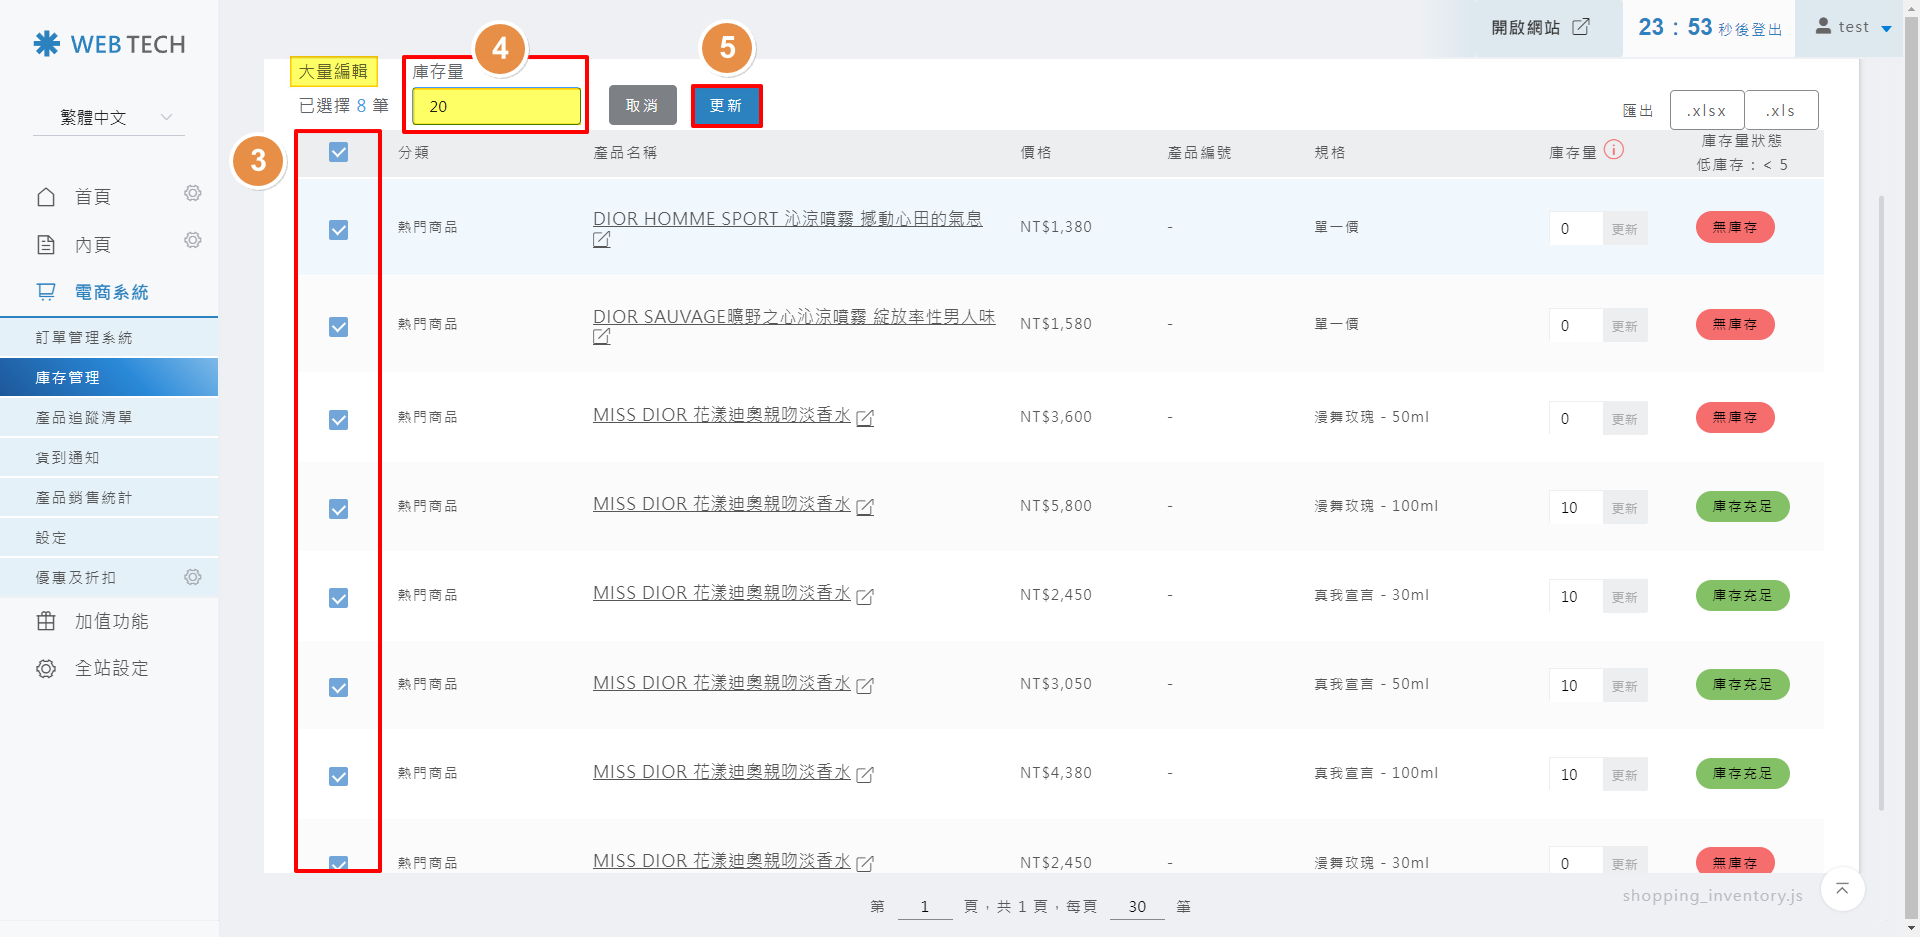This screenshot has height=937, width=1920.
Task: Expand the 全站設定 sidebar section
Action: click(x=111, y=668)
